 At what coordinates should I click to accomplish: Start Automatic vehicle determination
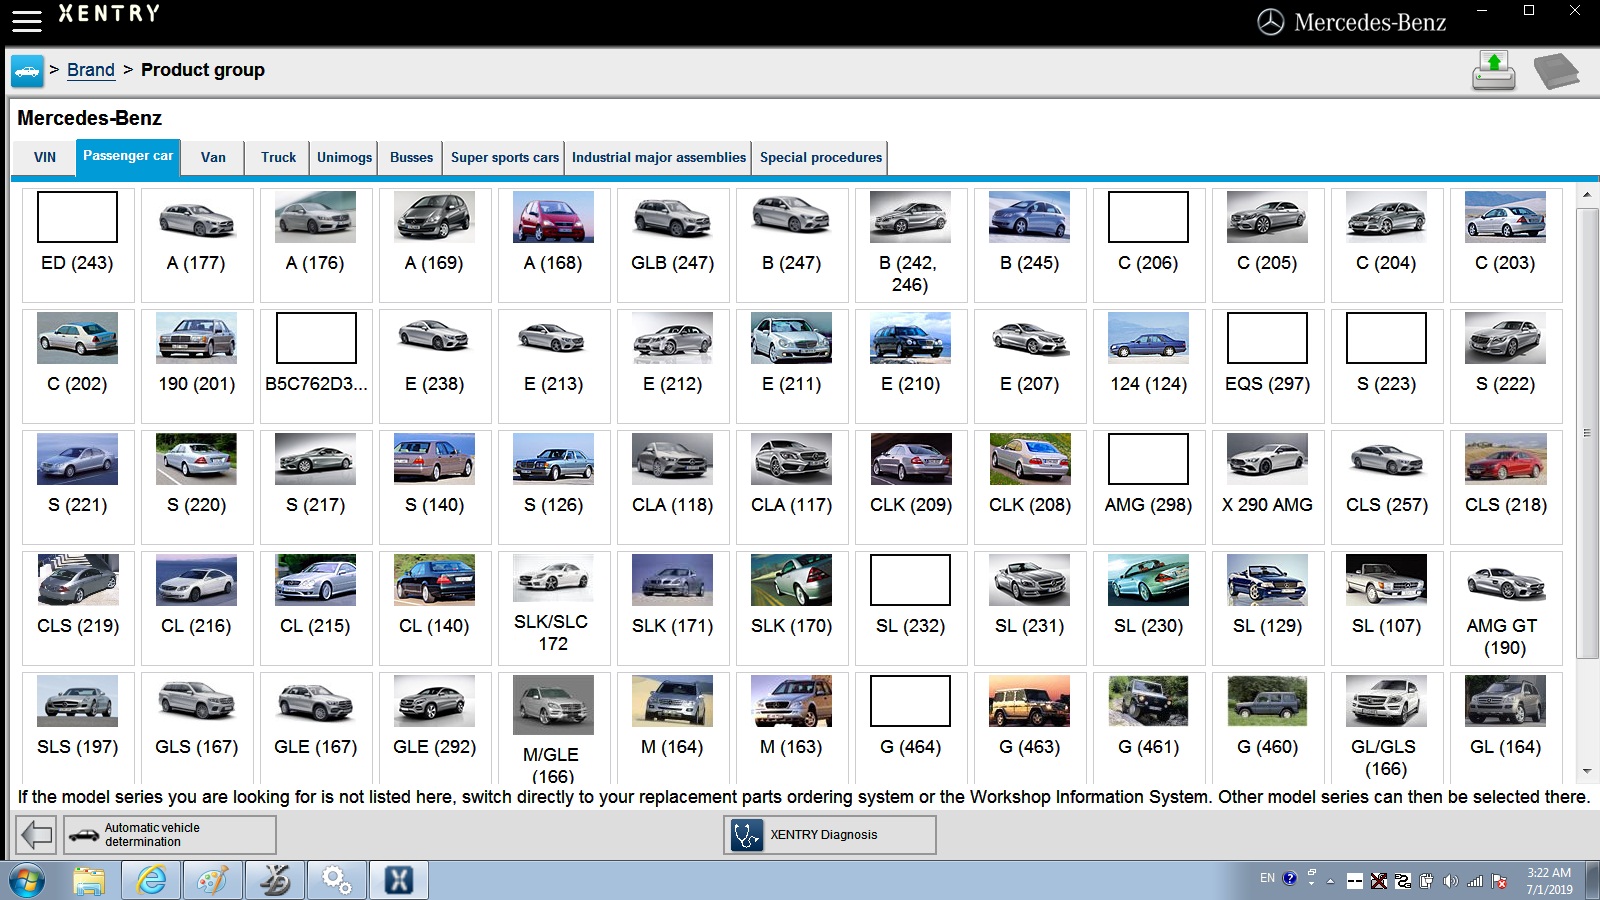pos(170,834)
